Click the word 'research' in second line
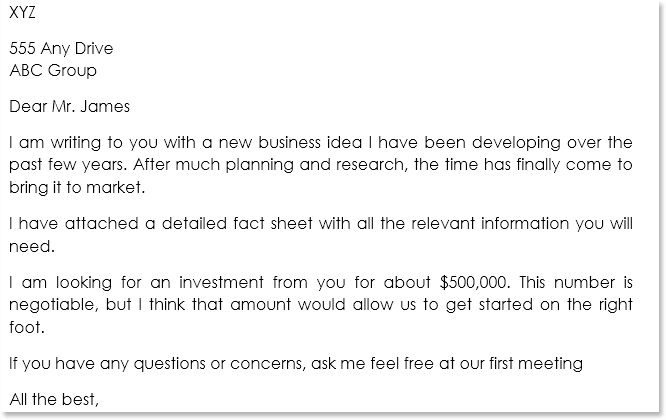Image resolution: width=666 pixels, height=420 pixels. [x=372, y=165]
